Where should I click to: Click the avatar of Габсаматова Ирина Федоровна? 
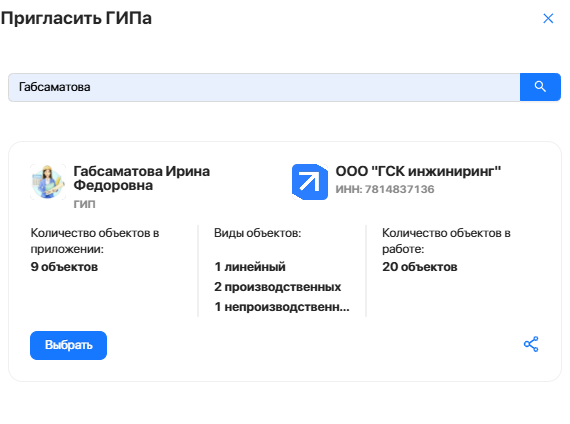48,182
